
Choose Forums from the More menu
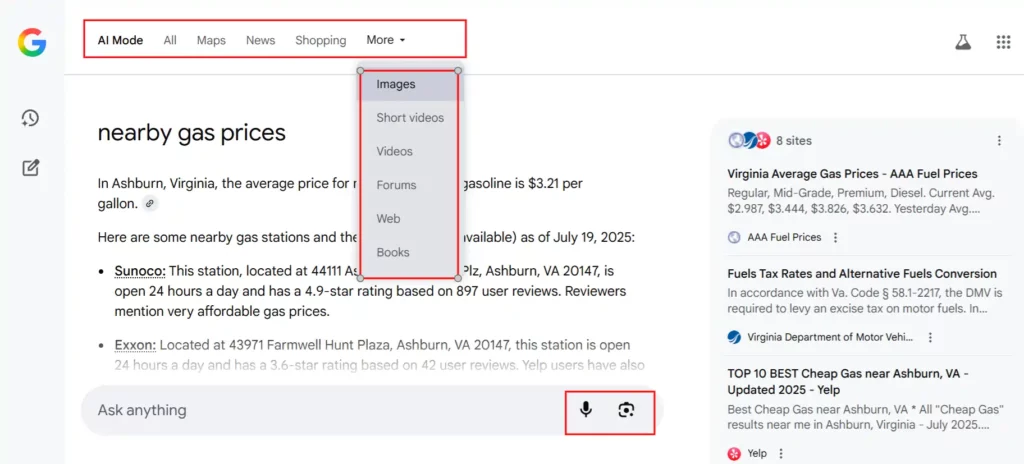(409, 185)
